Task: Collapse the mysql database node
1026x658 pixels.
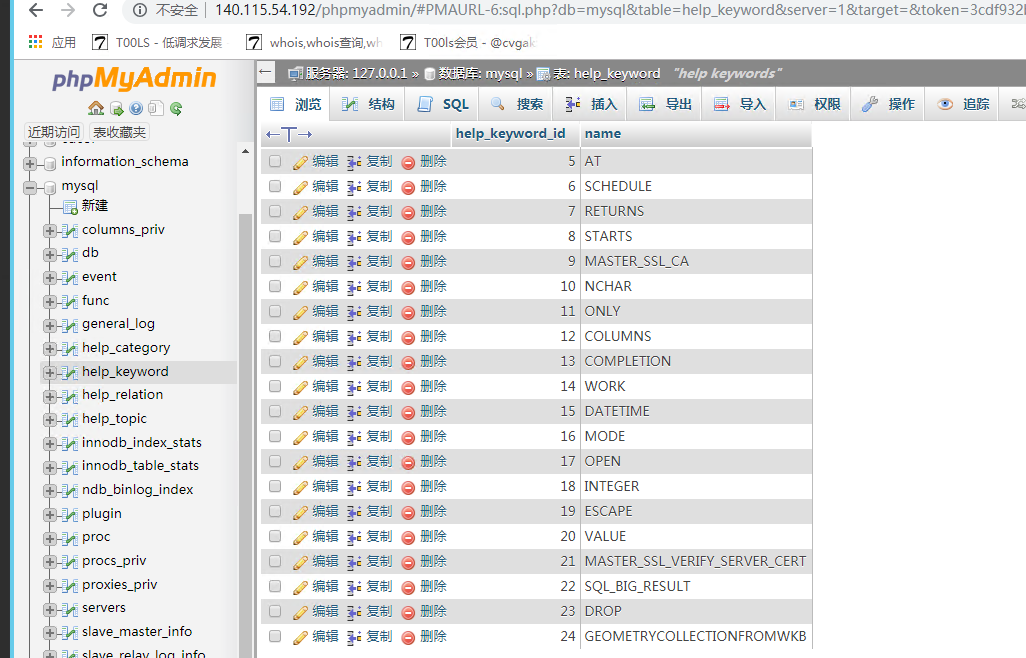Action: pyautogui.click(x=29, y=188)
